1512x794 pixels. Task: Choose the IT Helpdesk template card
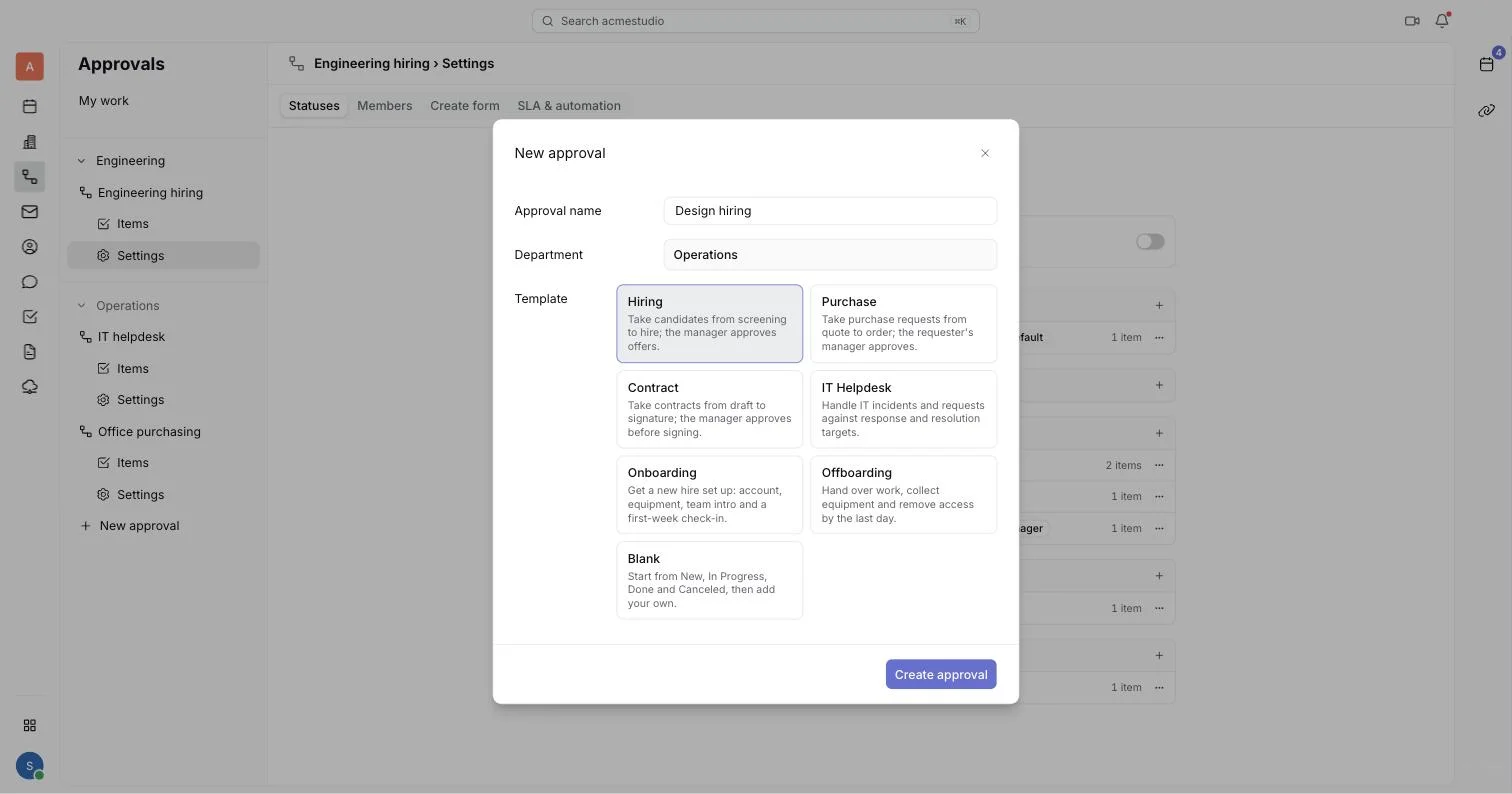pos(904,409)
